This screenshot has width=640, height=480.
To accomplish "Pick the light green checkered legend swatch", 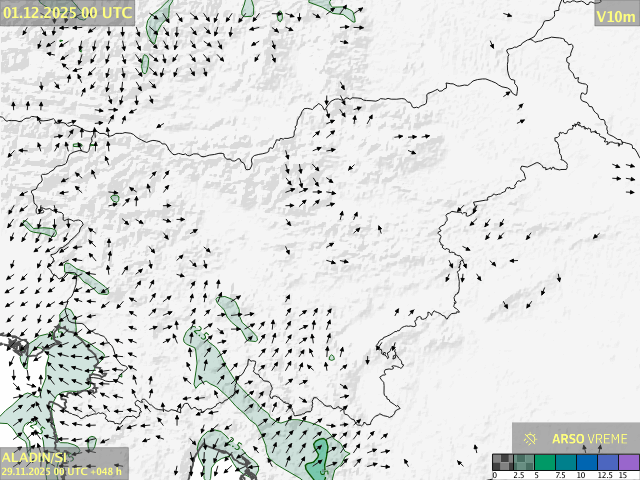I will click(x=523, y=461).
